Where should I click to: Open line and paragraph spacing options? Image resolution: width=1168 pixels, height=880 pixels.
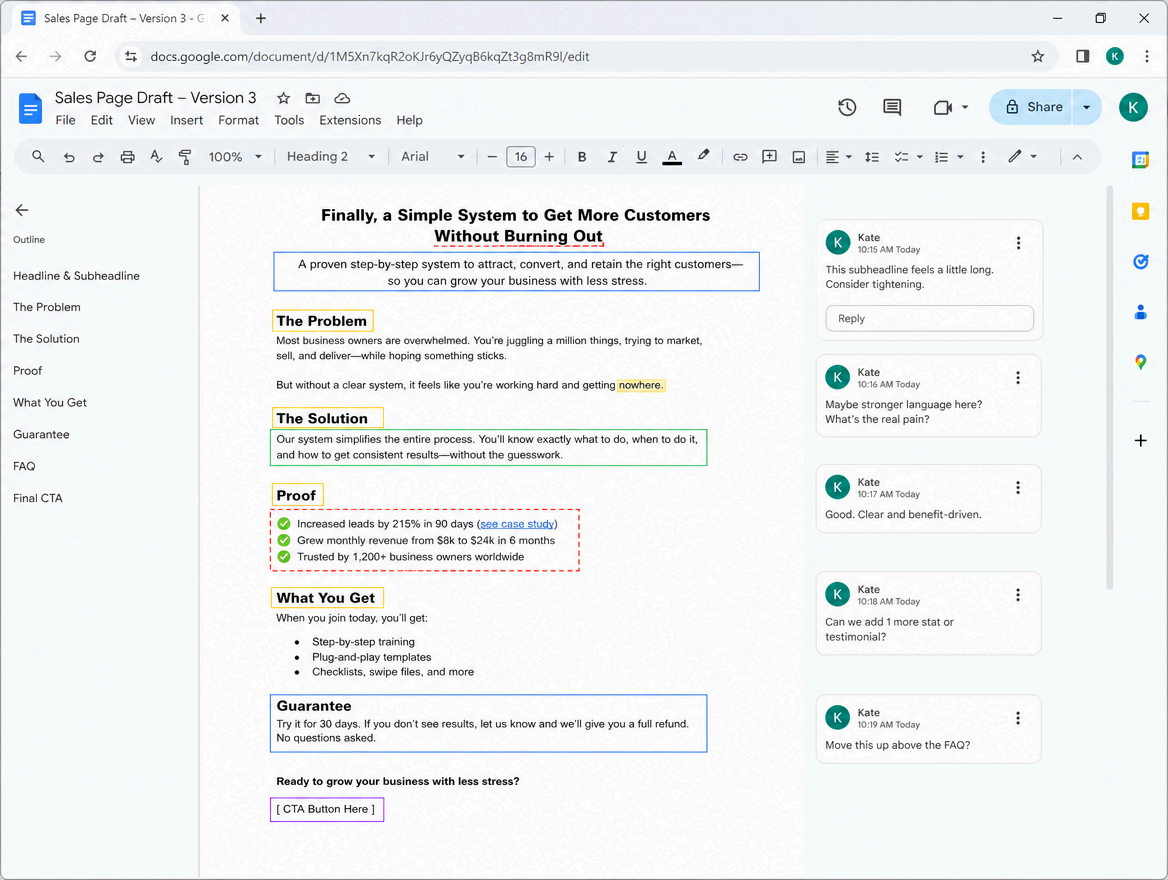(872, 156)
